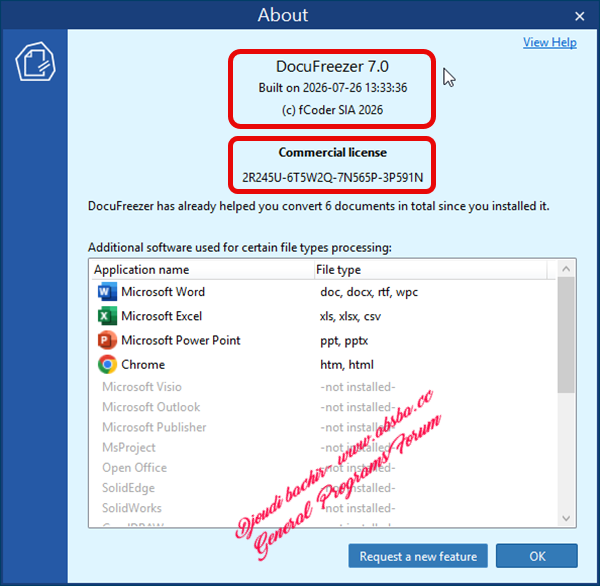The width and height of the screenshot is (600, 586).
Task: Select the SolidWorks list entry
Action: 323,508
